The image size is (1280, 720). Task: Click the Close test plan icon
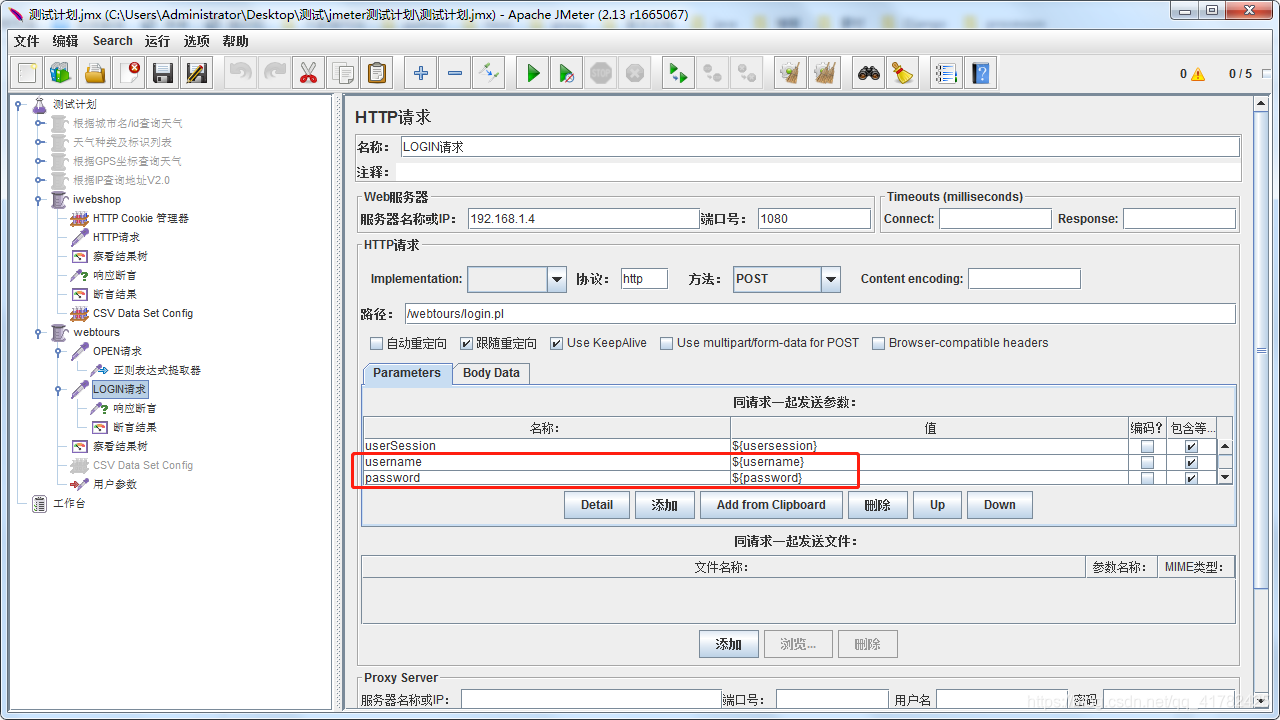(x=129, y=73)
